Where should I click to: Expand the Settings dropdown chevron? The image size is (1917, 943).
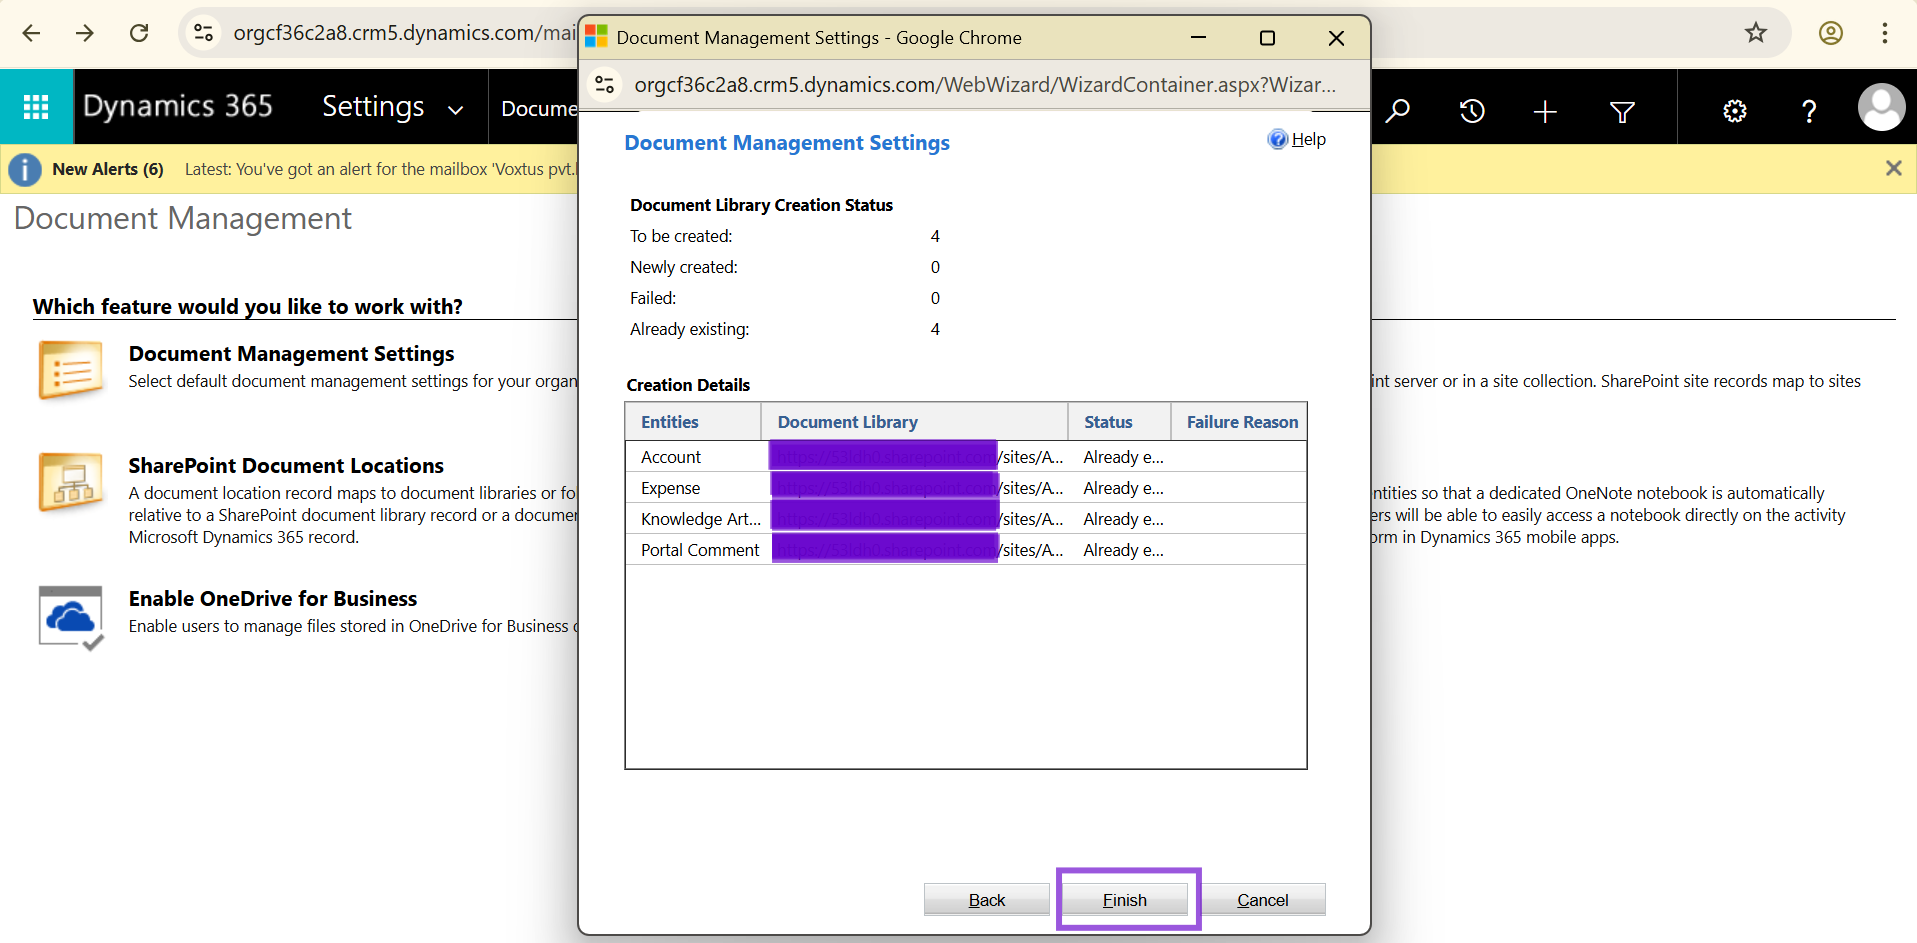(x=456, y=110)
